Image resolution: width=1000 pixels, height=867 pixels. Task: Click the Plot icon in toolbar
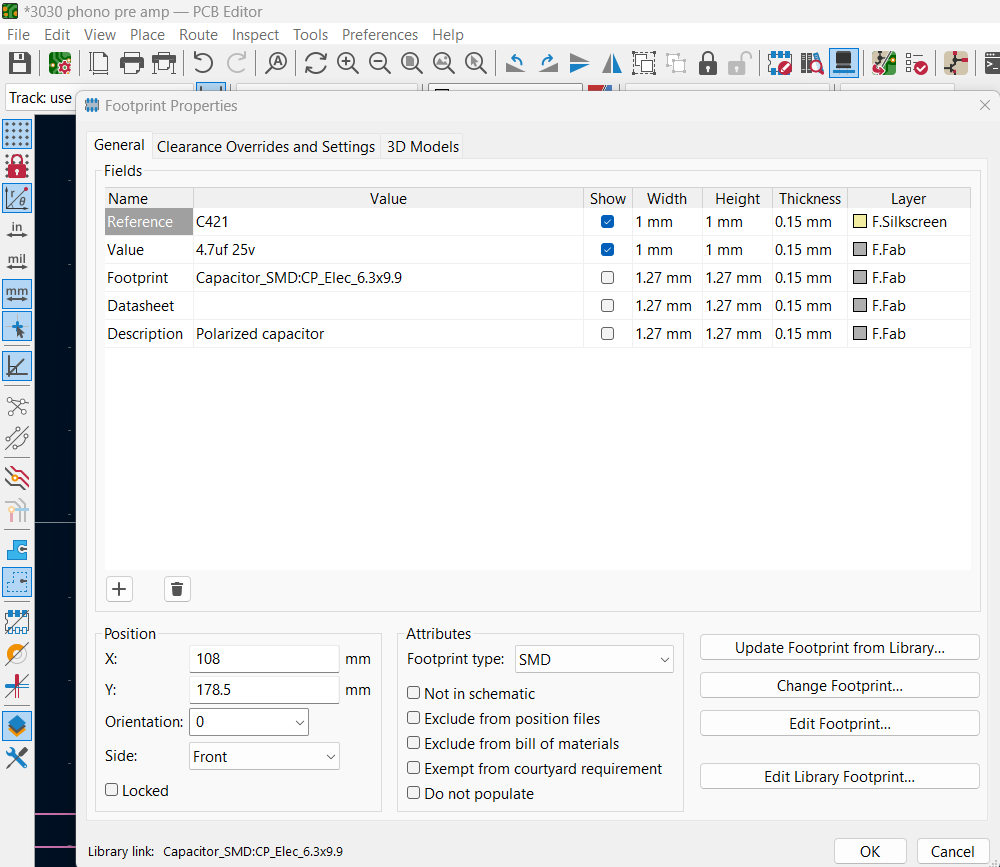[164, 63]
